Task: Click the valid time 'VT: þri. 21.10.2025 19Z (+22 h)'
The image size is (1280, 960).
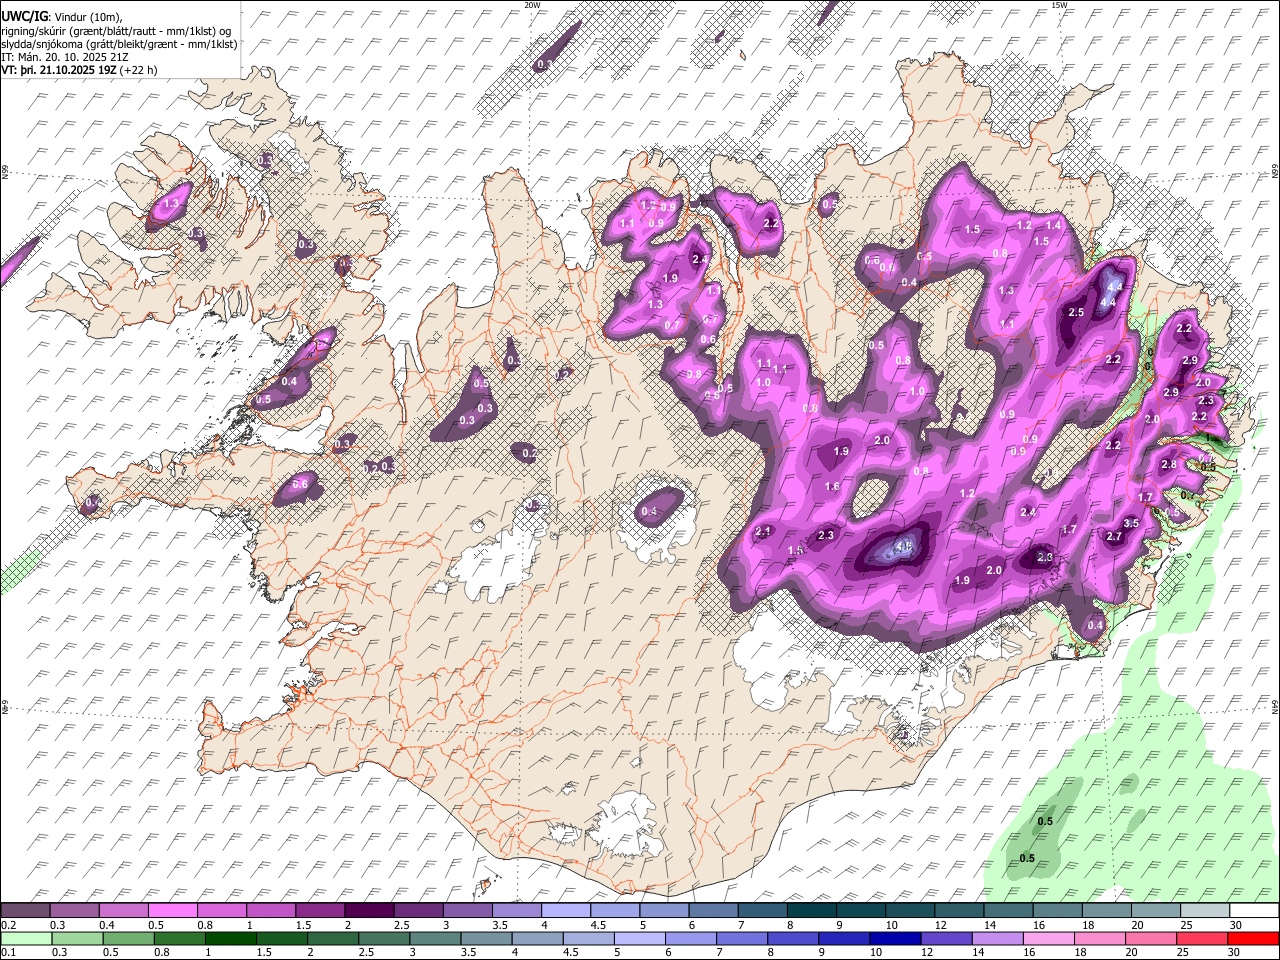Action: (x=79, y=70)
